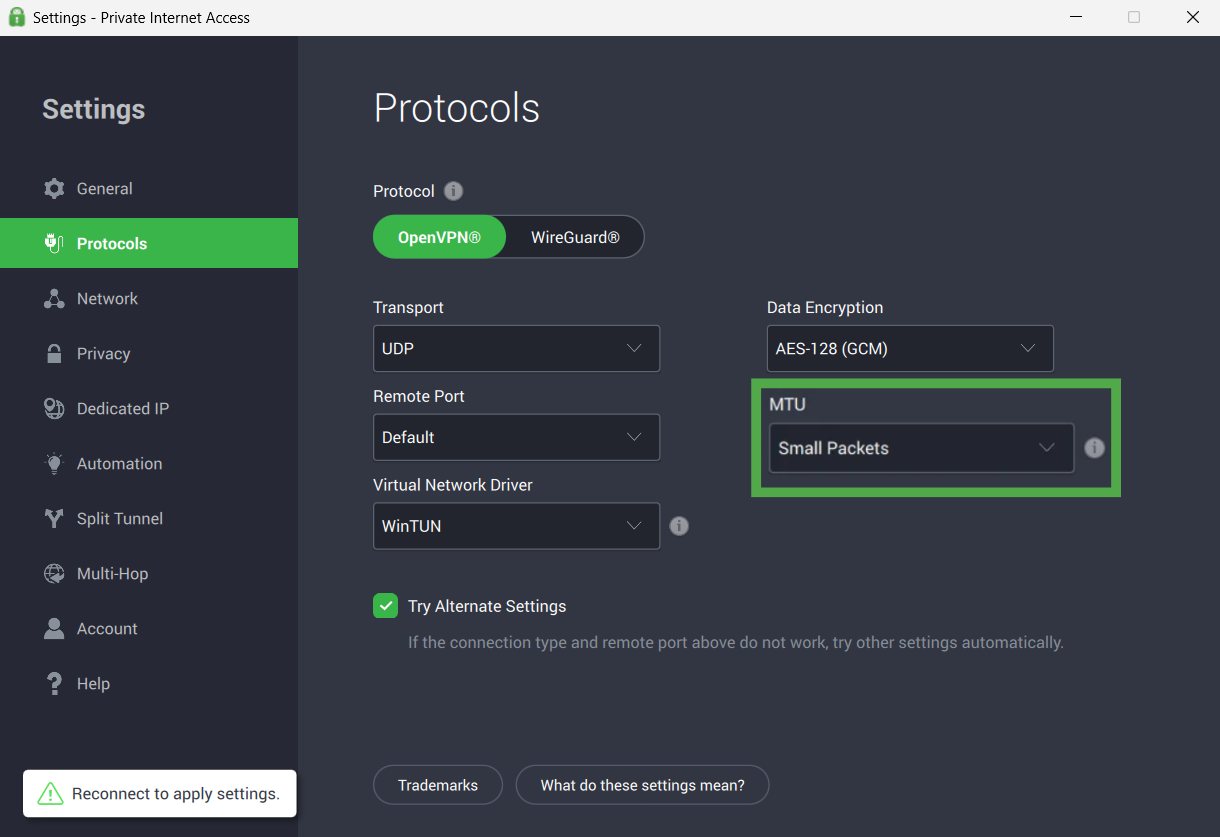The height and width of the screenshot is (837, 1220).
Task: Click the info icon beside MTU dropdown
Action: pyautogui.click(x=1094, y=448)
